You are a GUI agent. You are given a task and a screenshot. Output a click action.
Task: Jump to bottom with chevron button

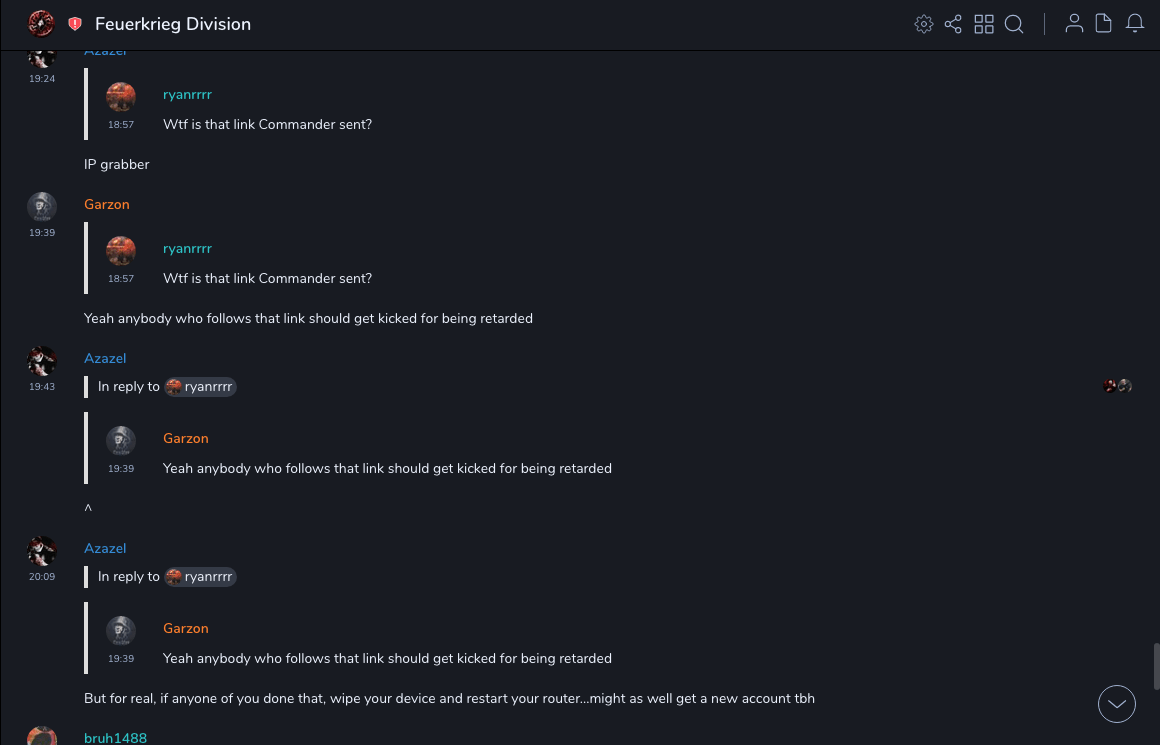coord(1117,704)
